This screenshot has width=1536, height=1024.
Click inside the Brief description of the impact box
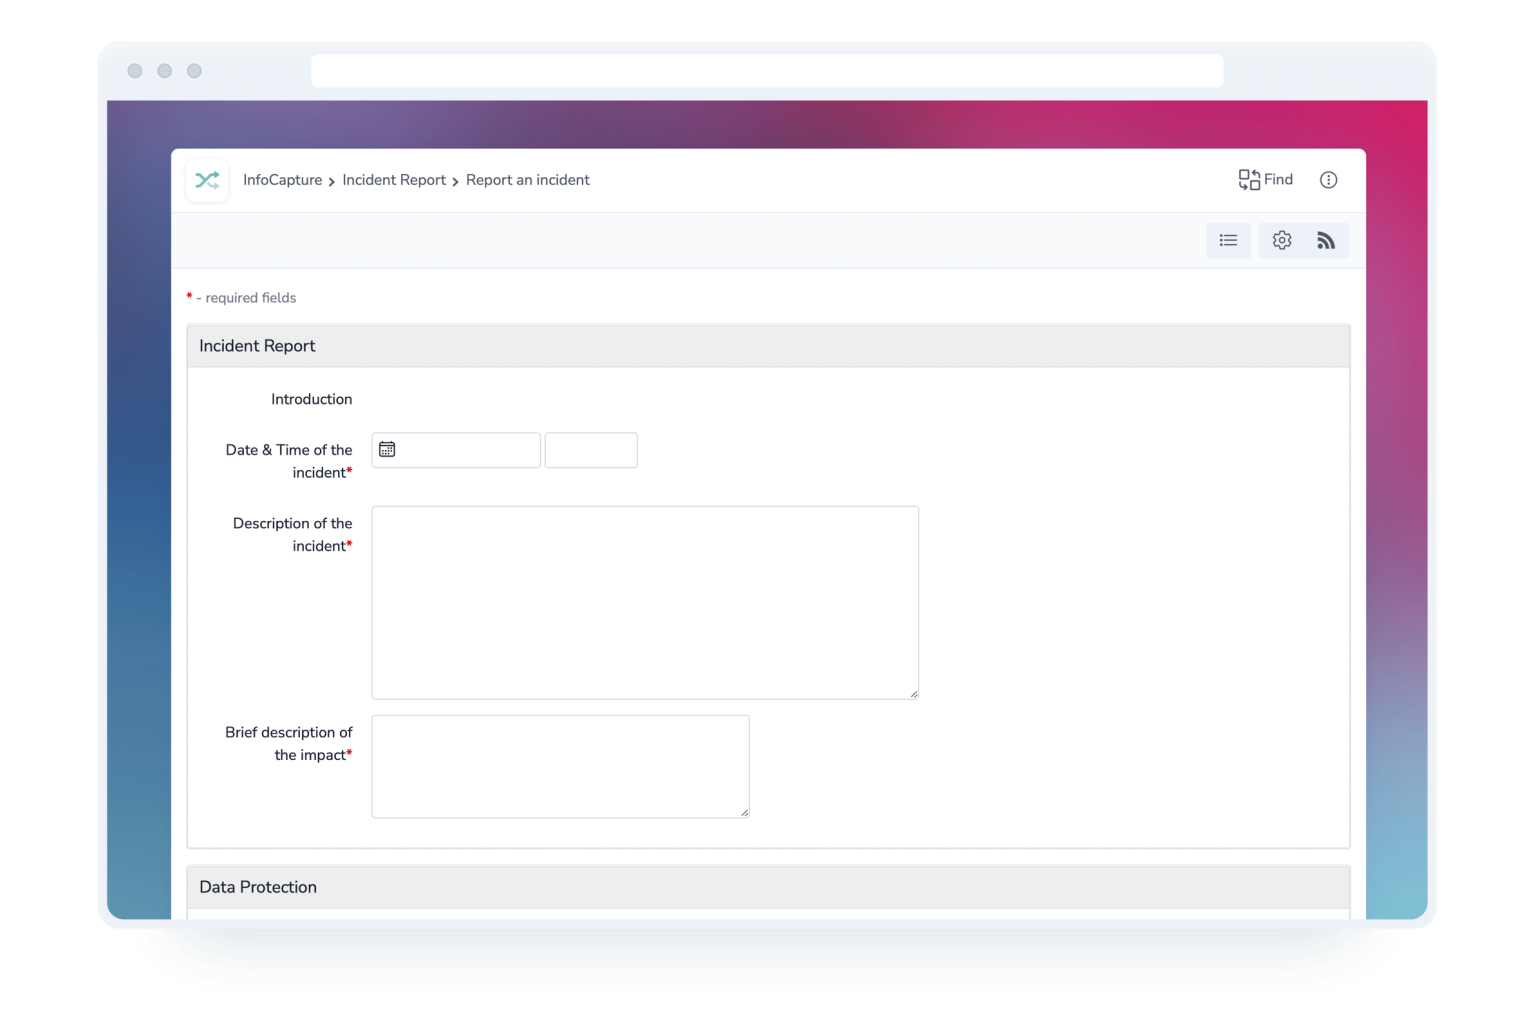point(558,765)
